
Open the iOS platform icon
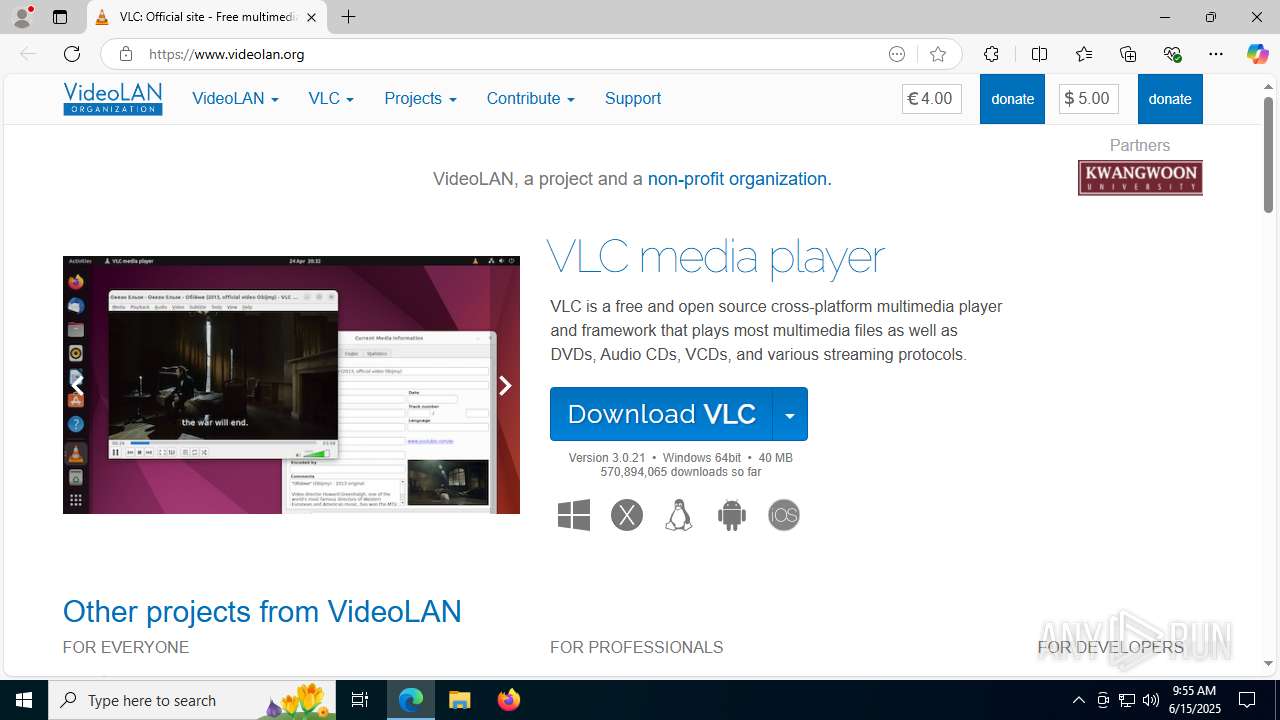pos(784,515)
